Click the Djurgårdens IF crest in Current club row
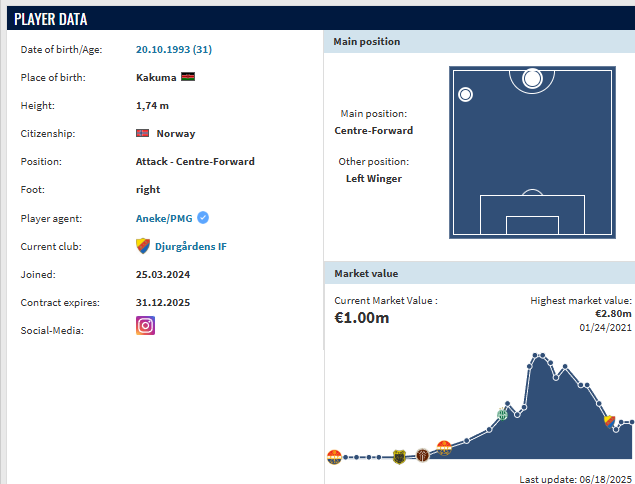The height and width of the screenshot is (484, 635). click(142, 246)
